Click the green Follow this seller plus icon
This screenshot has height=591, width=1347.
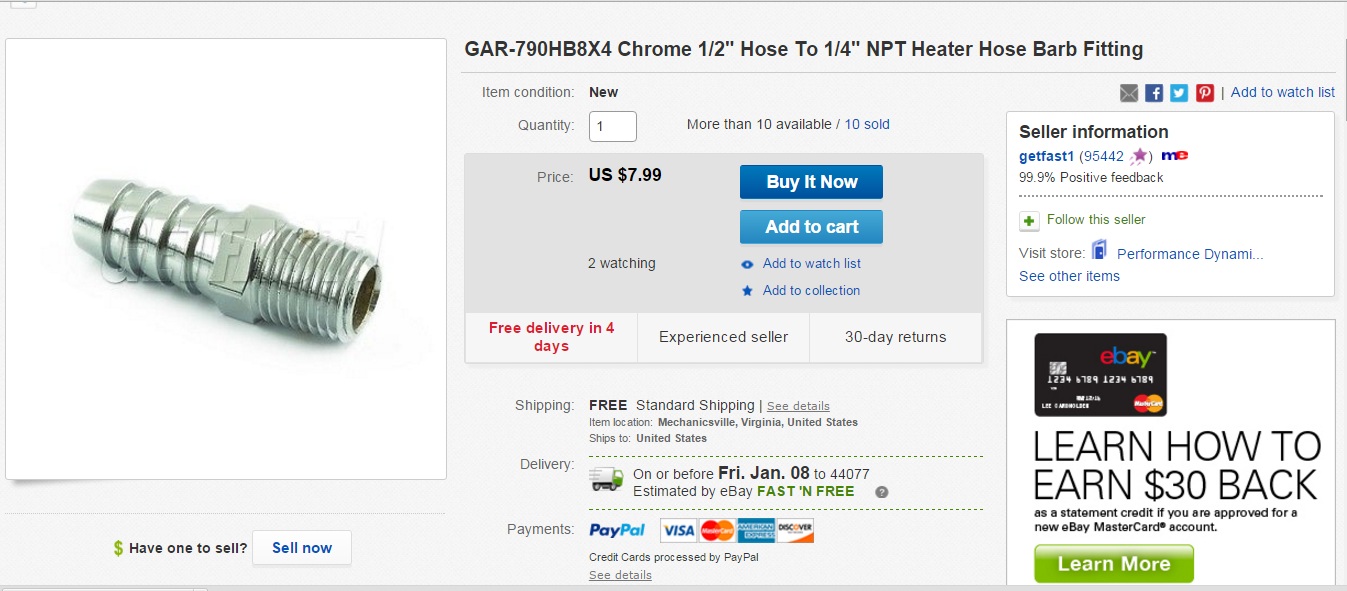click(1029, 220)
